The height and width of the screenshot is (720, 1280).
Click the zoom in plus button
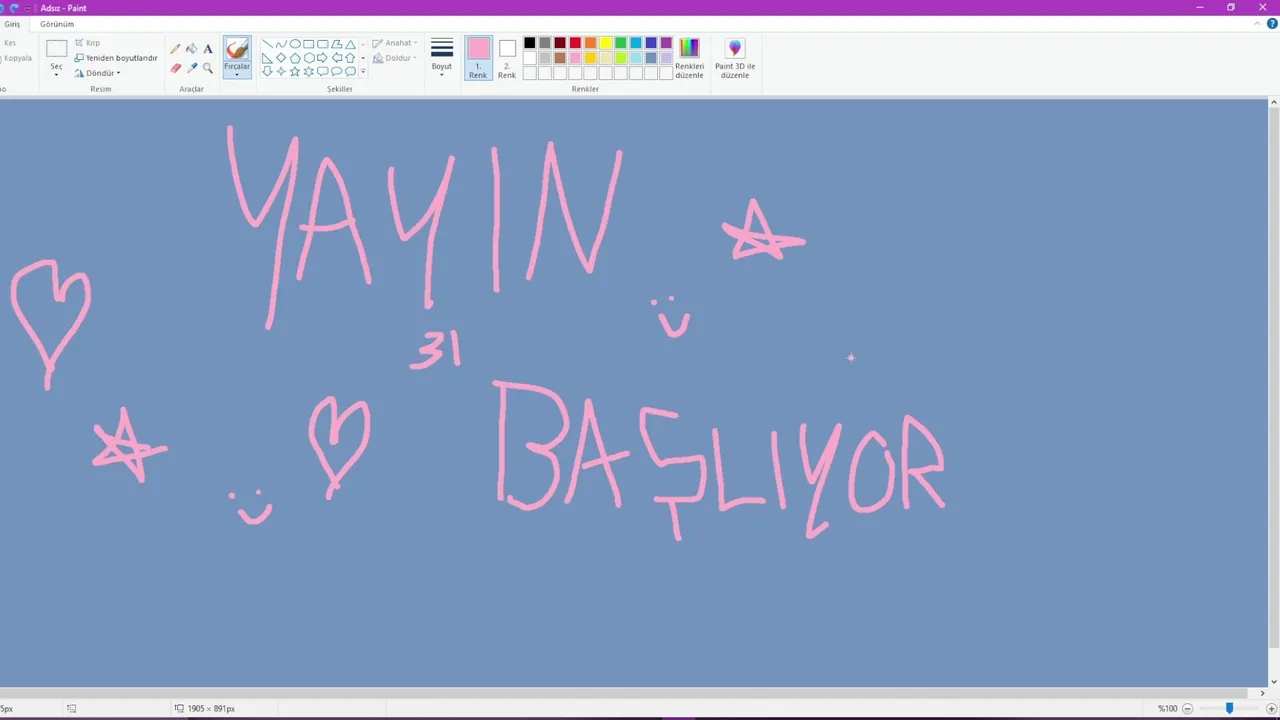point(1271,708)
